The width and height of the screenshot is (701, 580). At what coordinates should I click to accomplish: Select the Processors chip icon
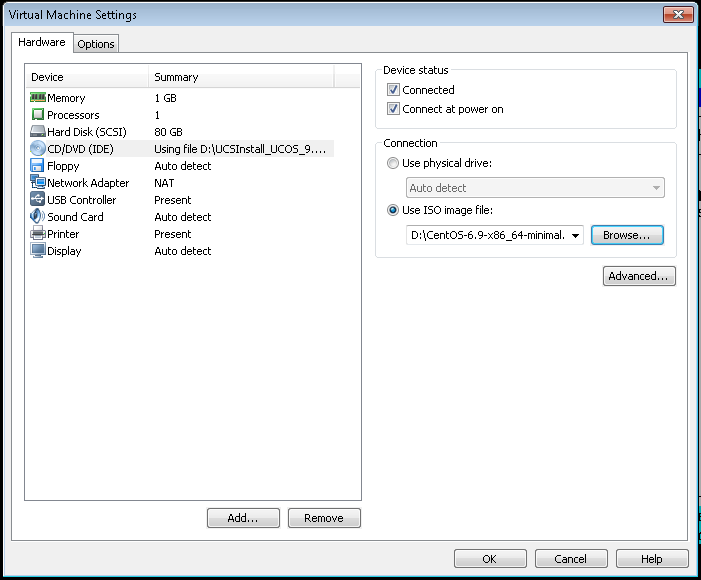[38, 114]
